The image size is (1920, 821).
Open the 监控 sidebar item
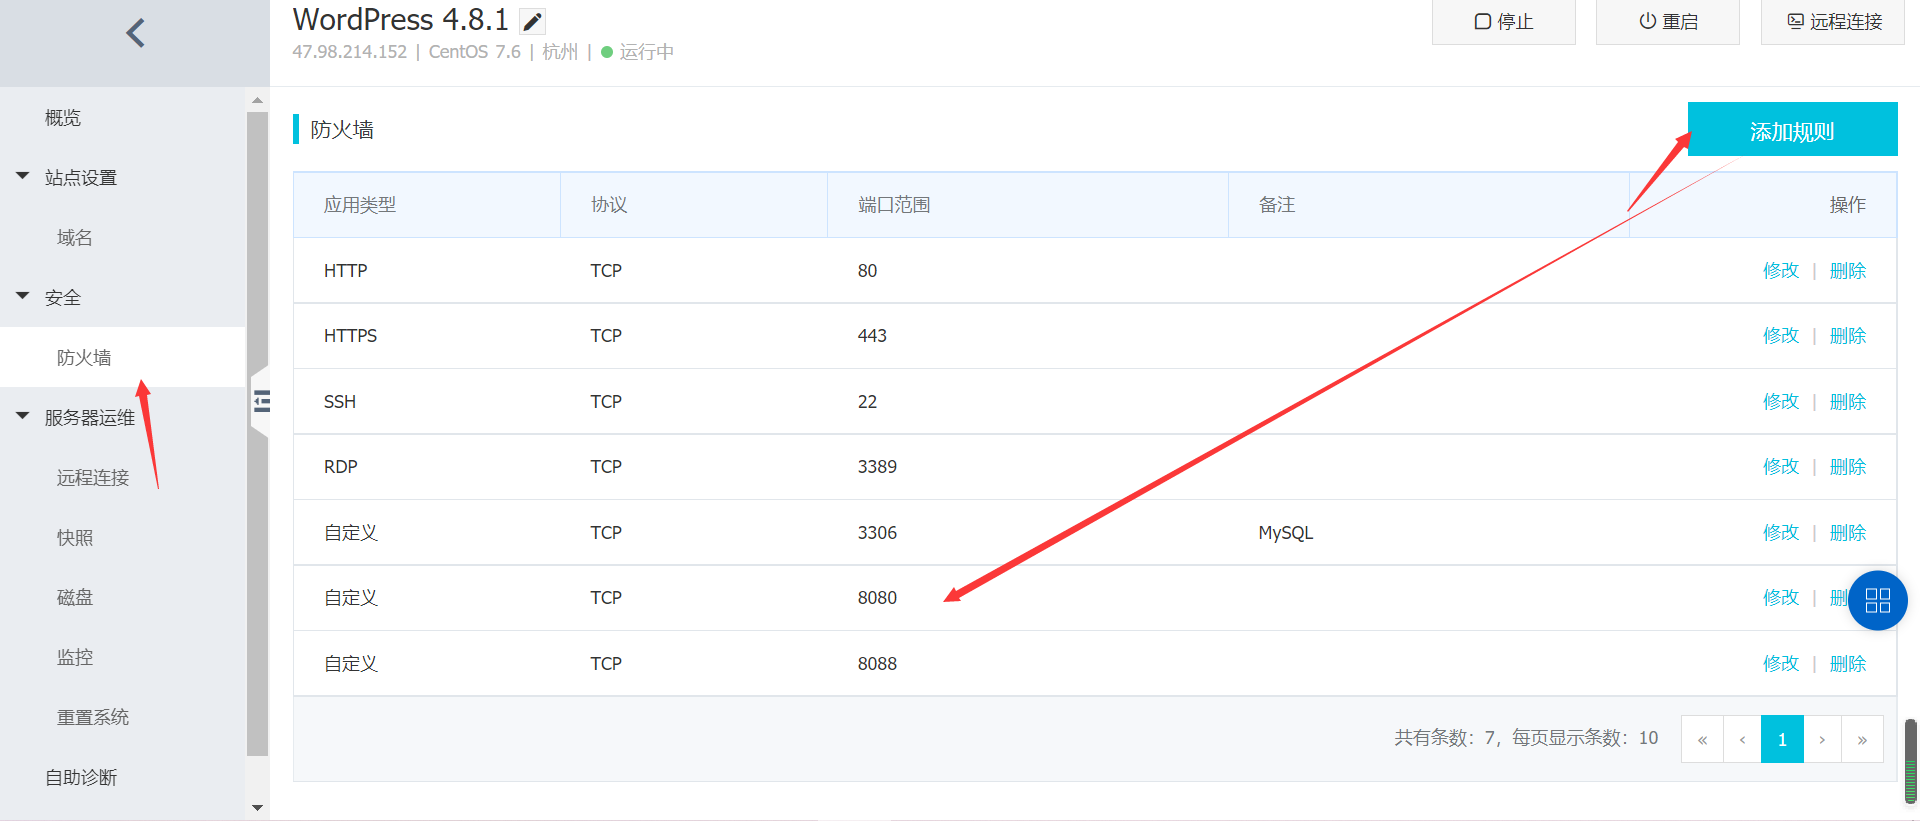(x=75, y=658)
